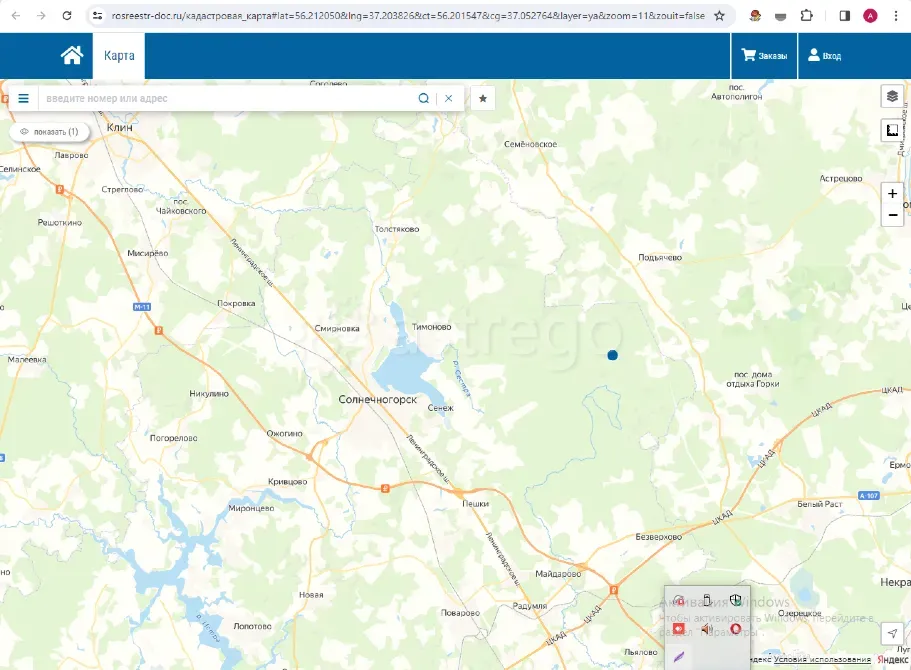The height and width of the screenshot is (670, 911).
Task: Zoom out the map with minus
Action: click(x=892, y=215)
